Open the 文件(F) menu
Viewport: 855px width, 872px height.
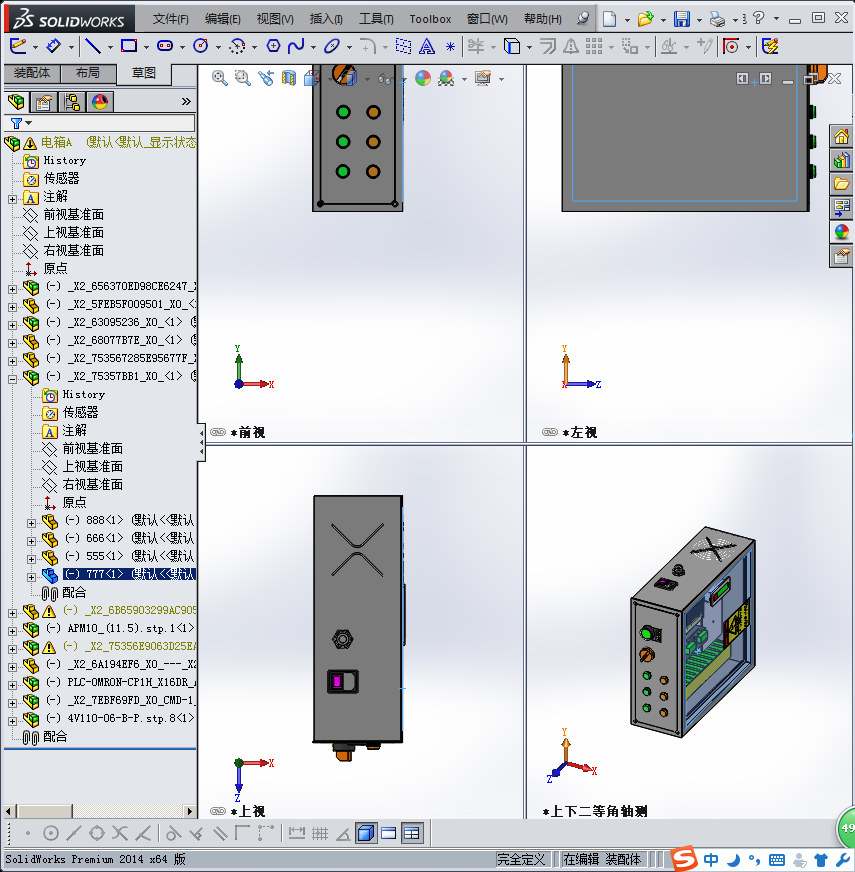pyautogui.click(x=171, y=19)
